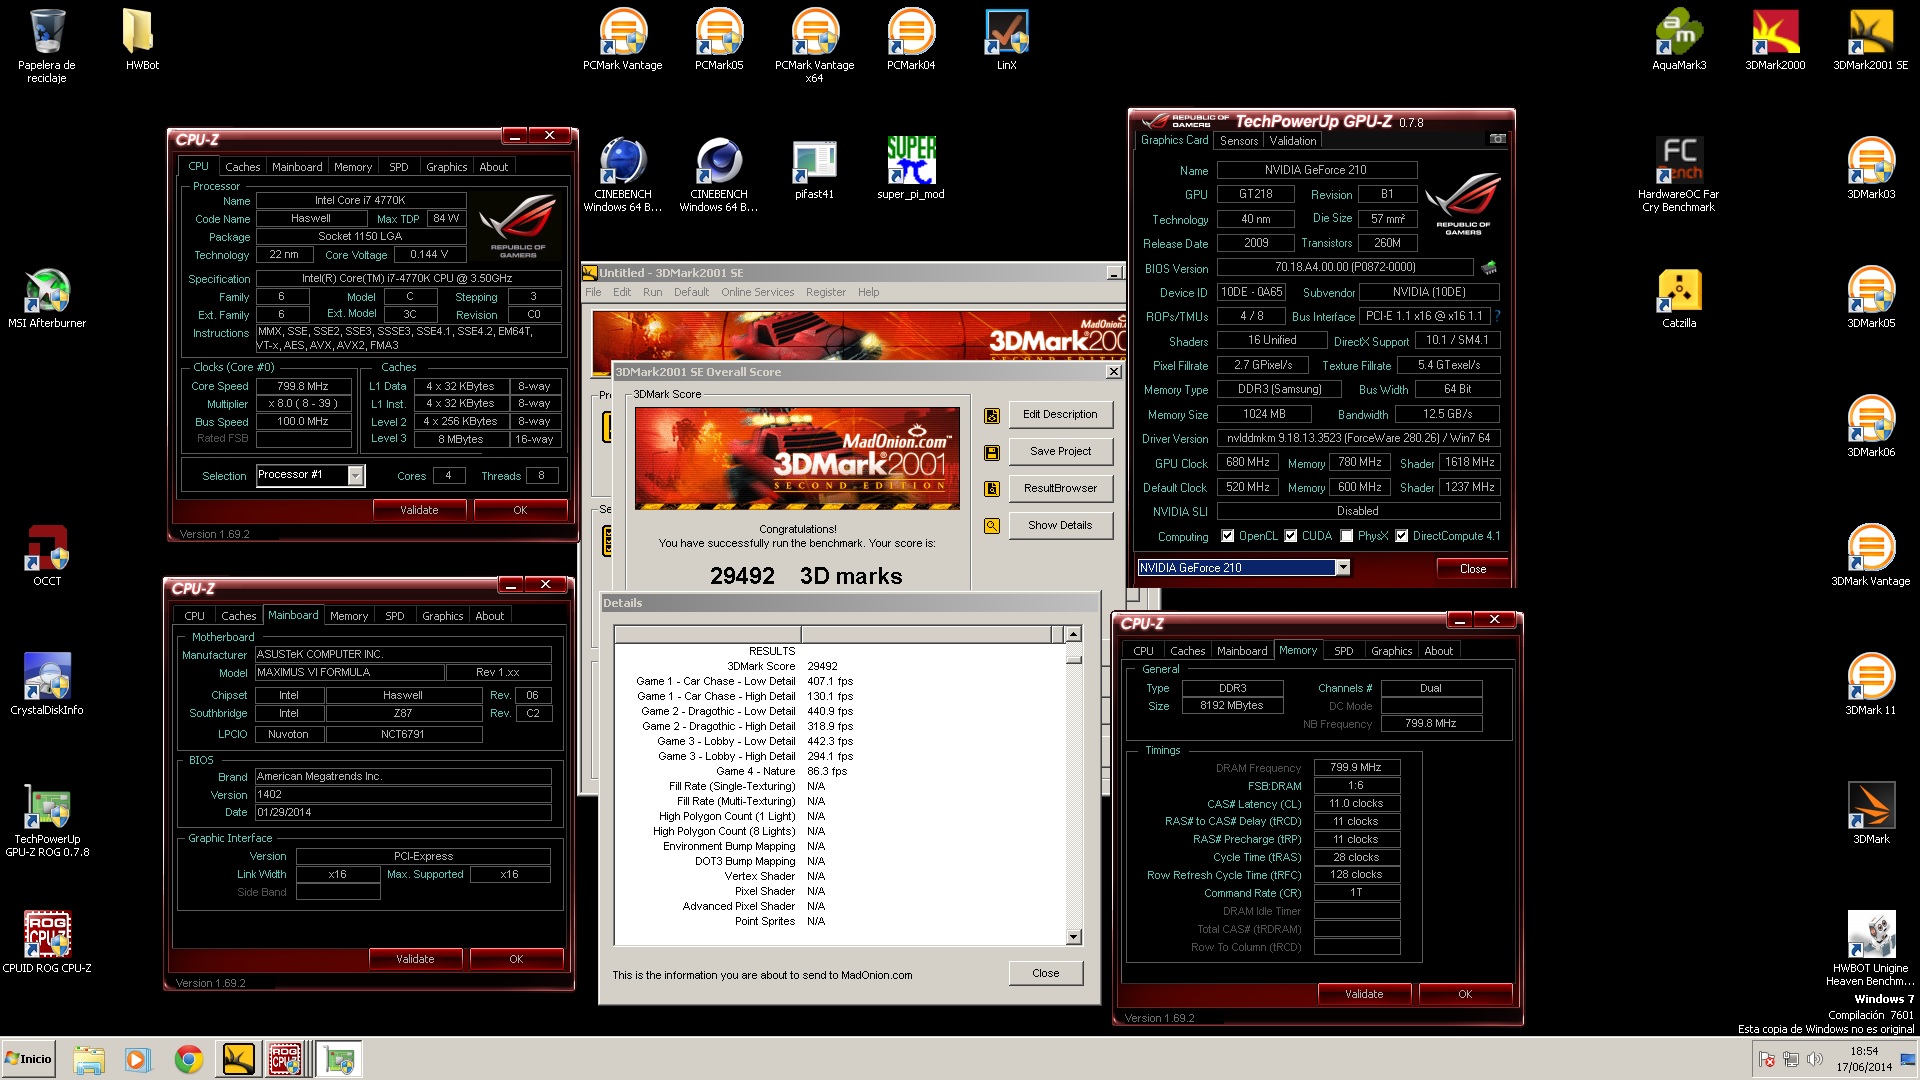Image resolution: width=1920 pixels, height=1080 pixels.
Task: Open the HWBot folder icon
Action: click(142, 40)
